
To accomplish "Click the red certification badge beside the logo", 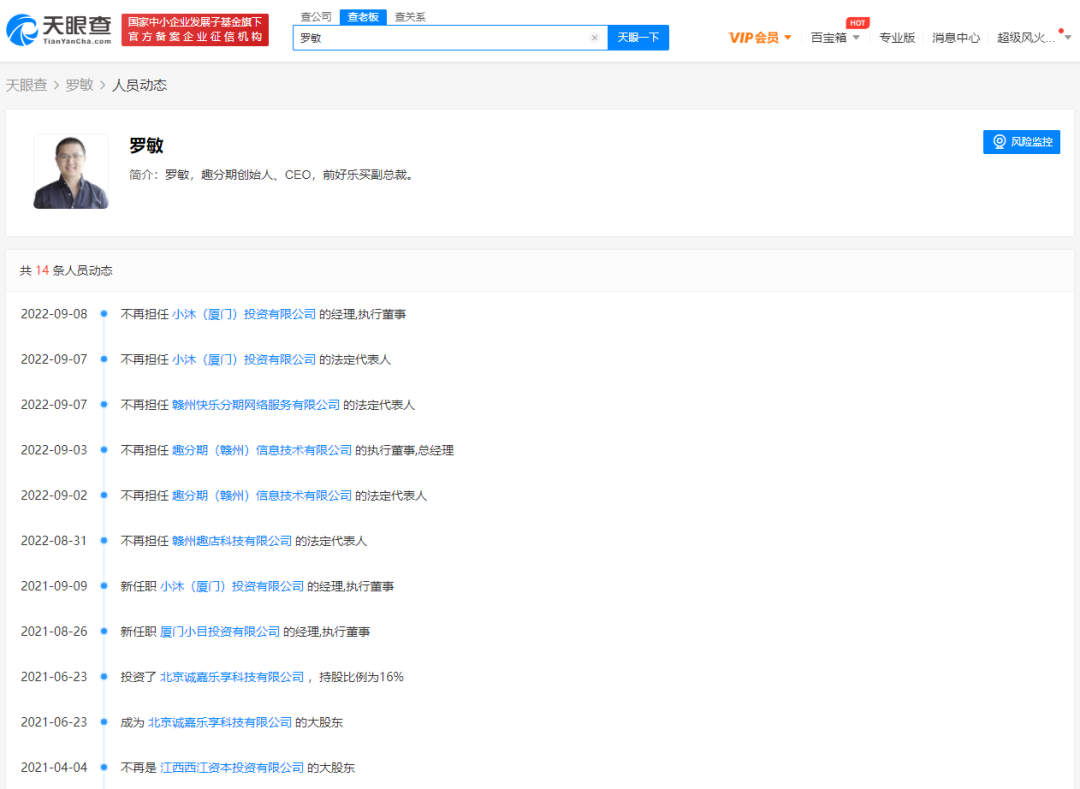I will coord(195,30).
